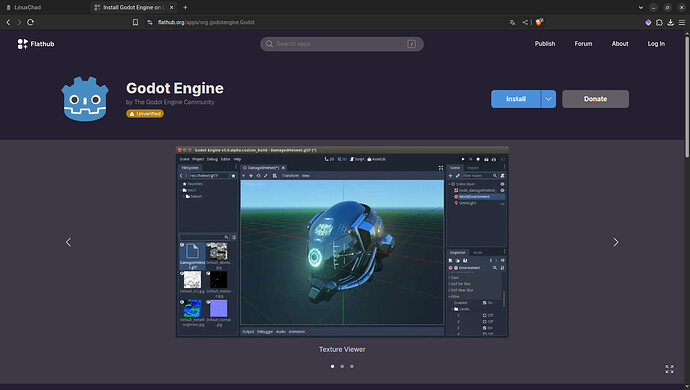Click the slash shortcut hint in search box
This screenshot has width=690, height=390.
tap(411, 44)
